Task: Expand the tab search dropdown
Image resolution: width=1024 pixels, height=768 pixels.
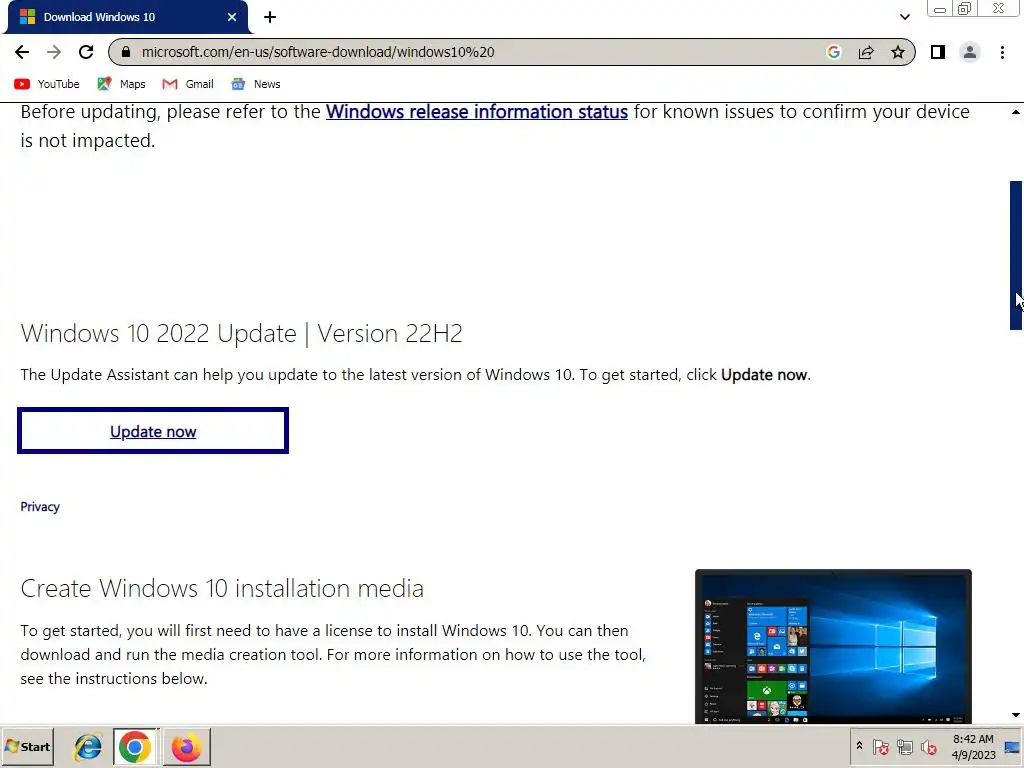Action: click(904, 17)
